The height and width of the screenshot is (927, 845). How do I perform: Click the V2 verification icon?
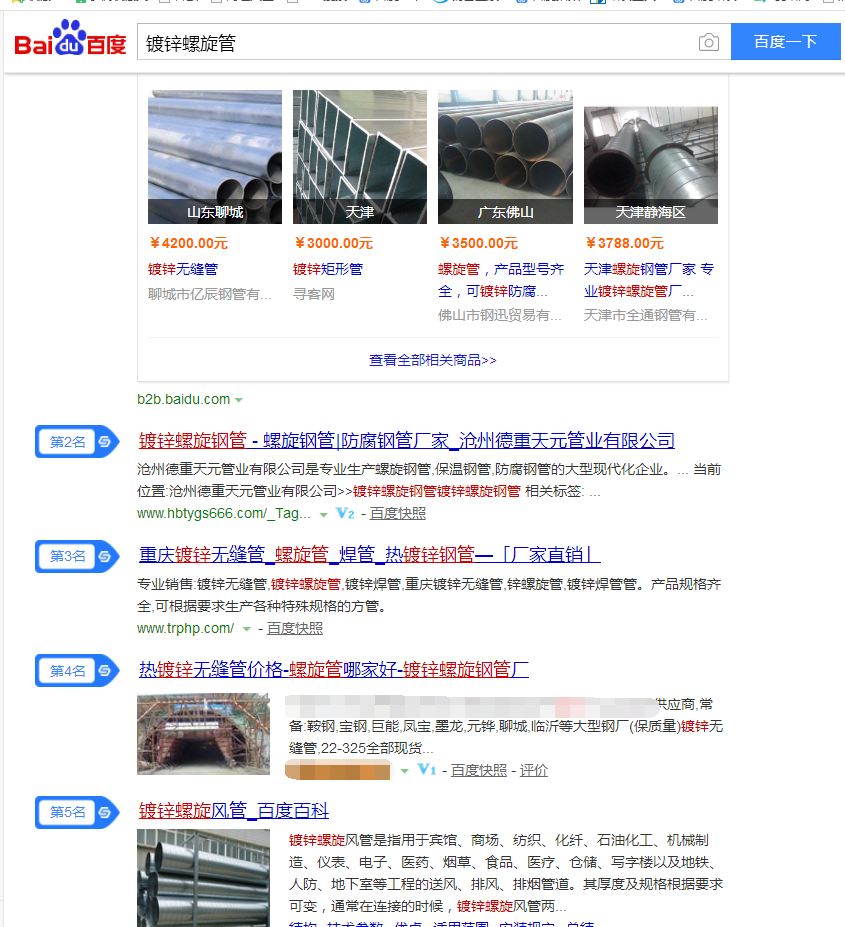click(345, 513)
